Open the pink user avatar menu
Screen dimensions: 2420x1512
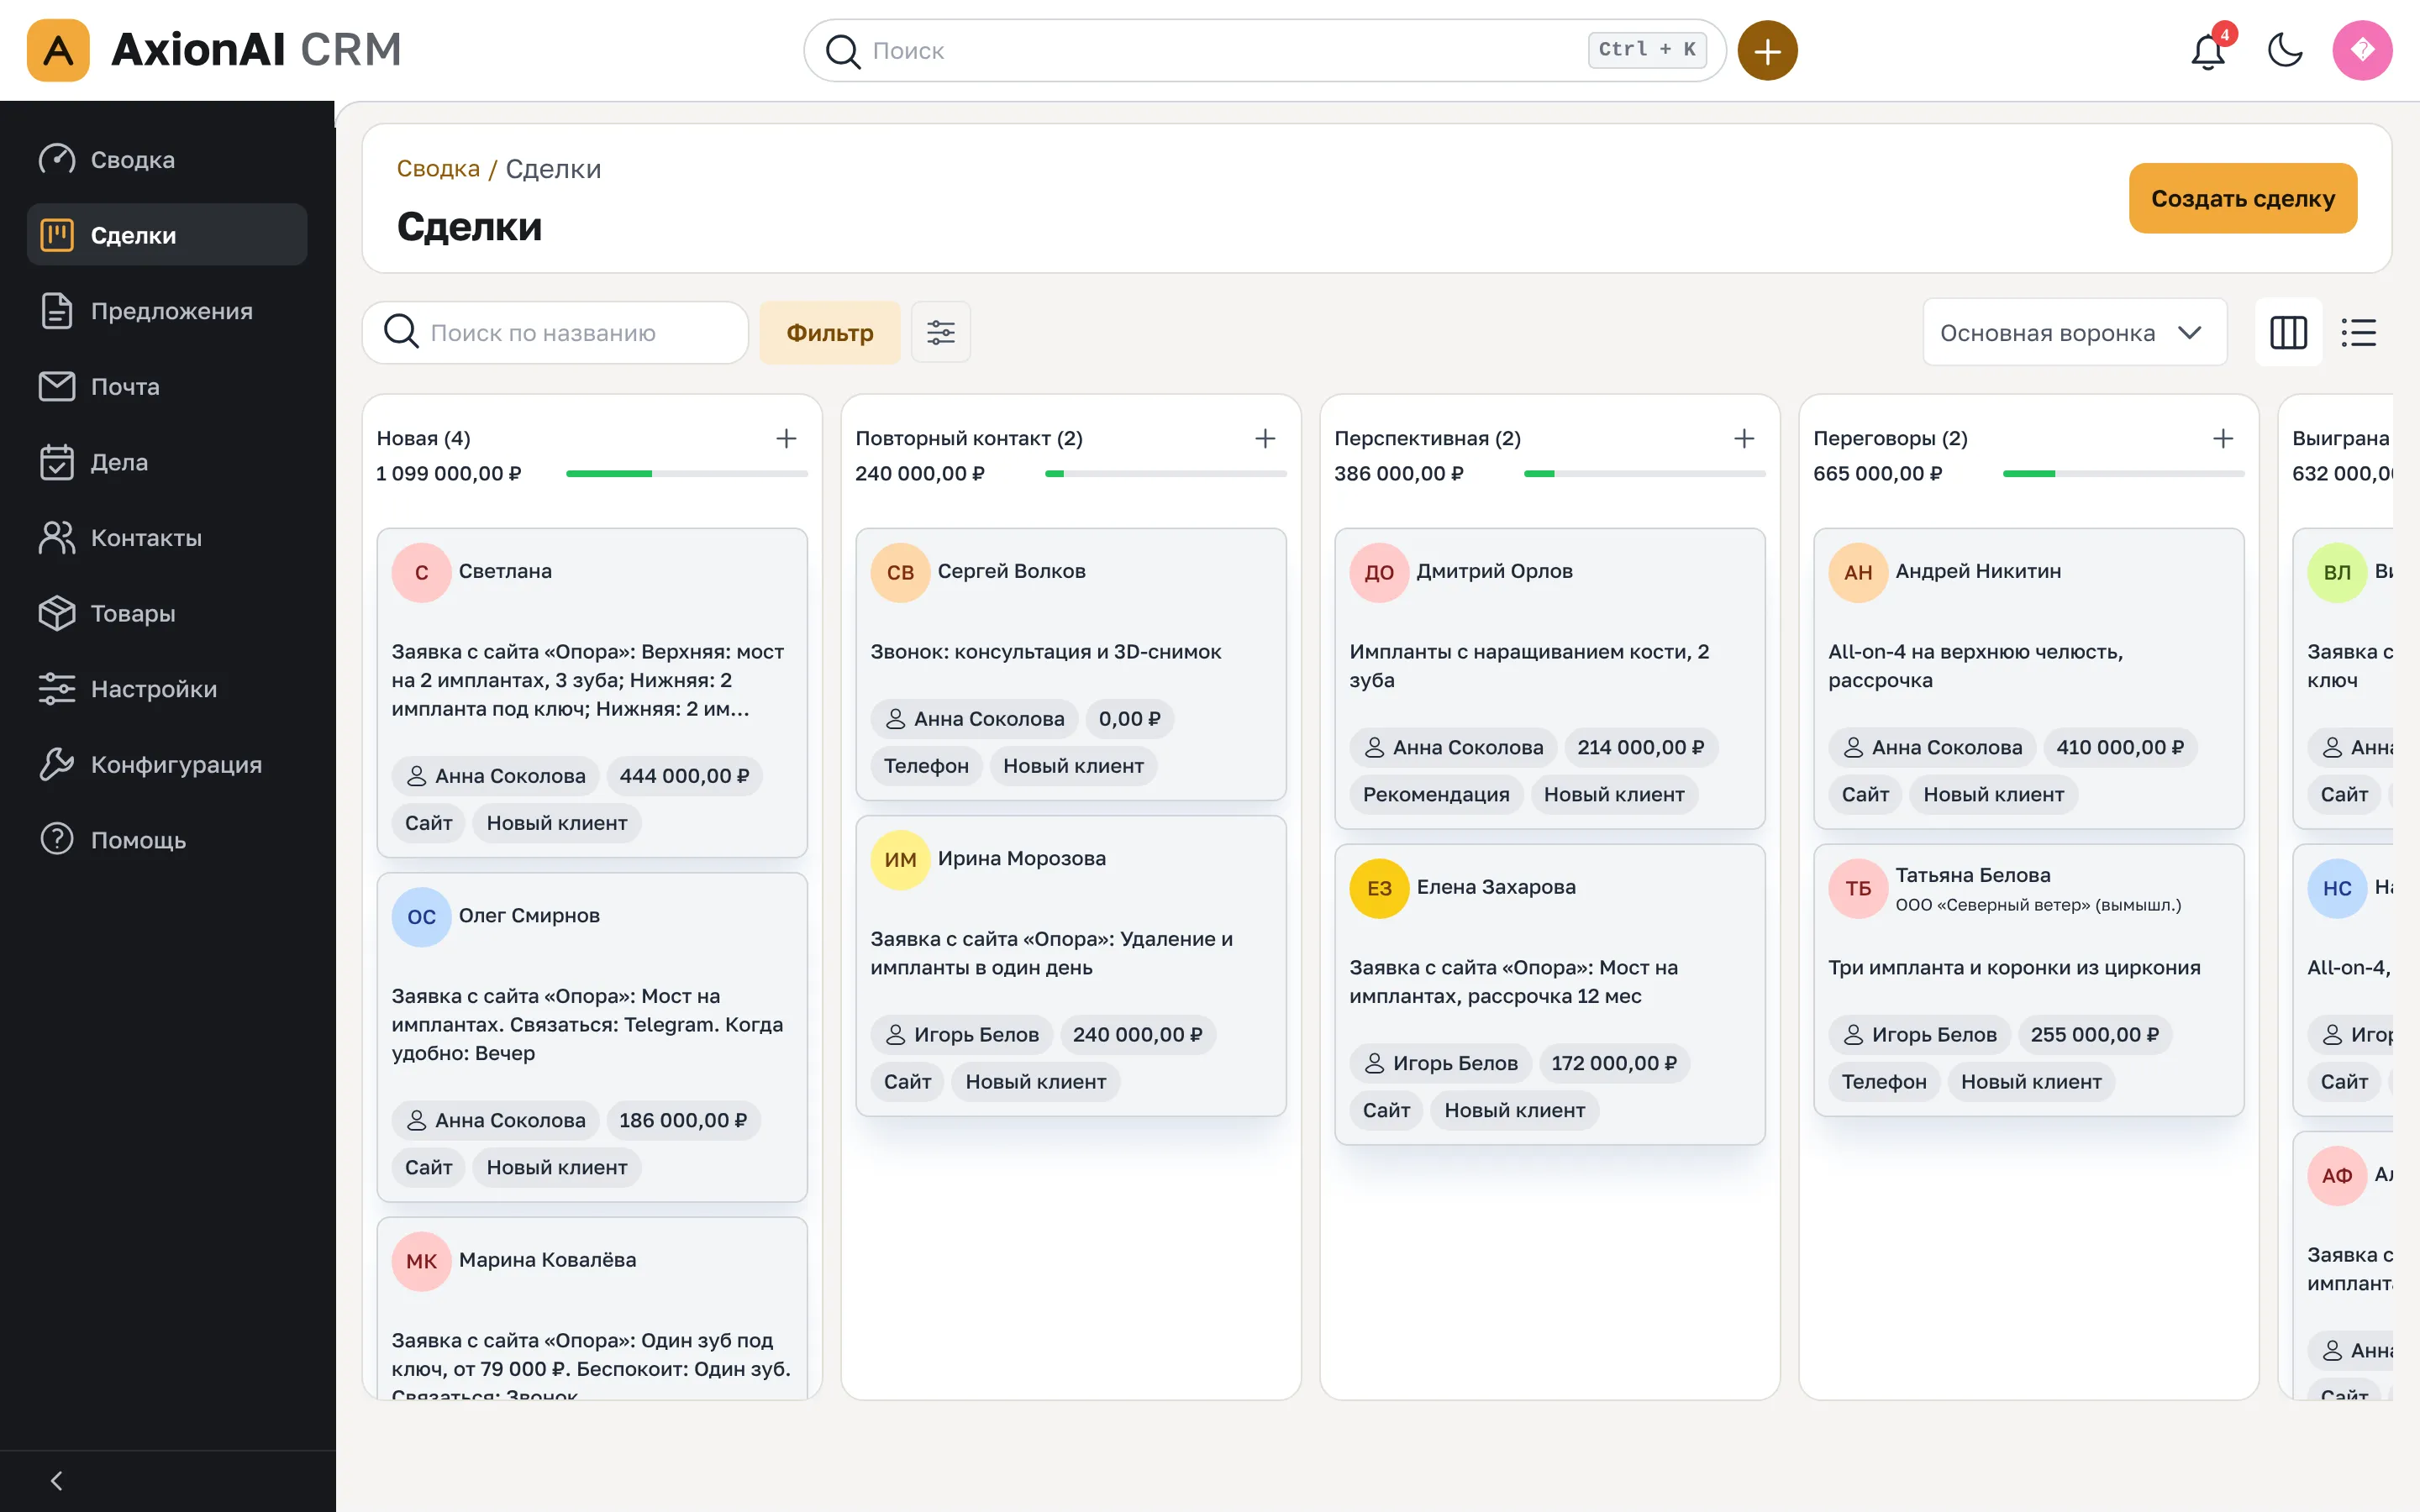pos(2362,50)
